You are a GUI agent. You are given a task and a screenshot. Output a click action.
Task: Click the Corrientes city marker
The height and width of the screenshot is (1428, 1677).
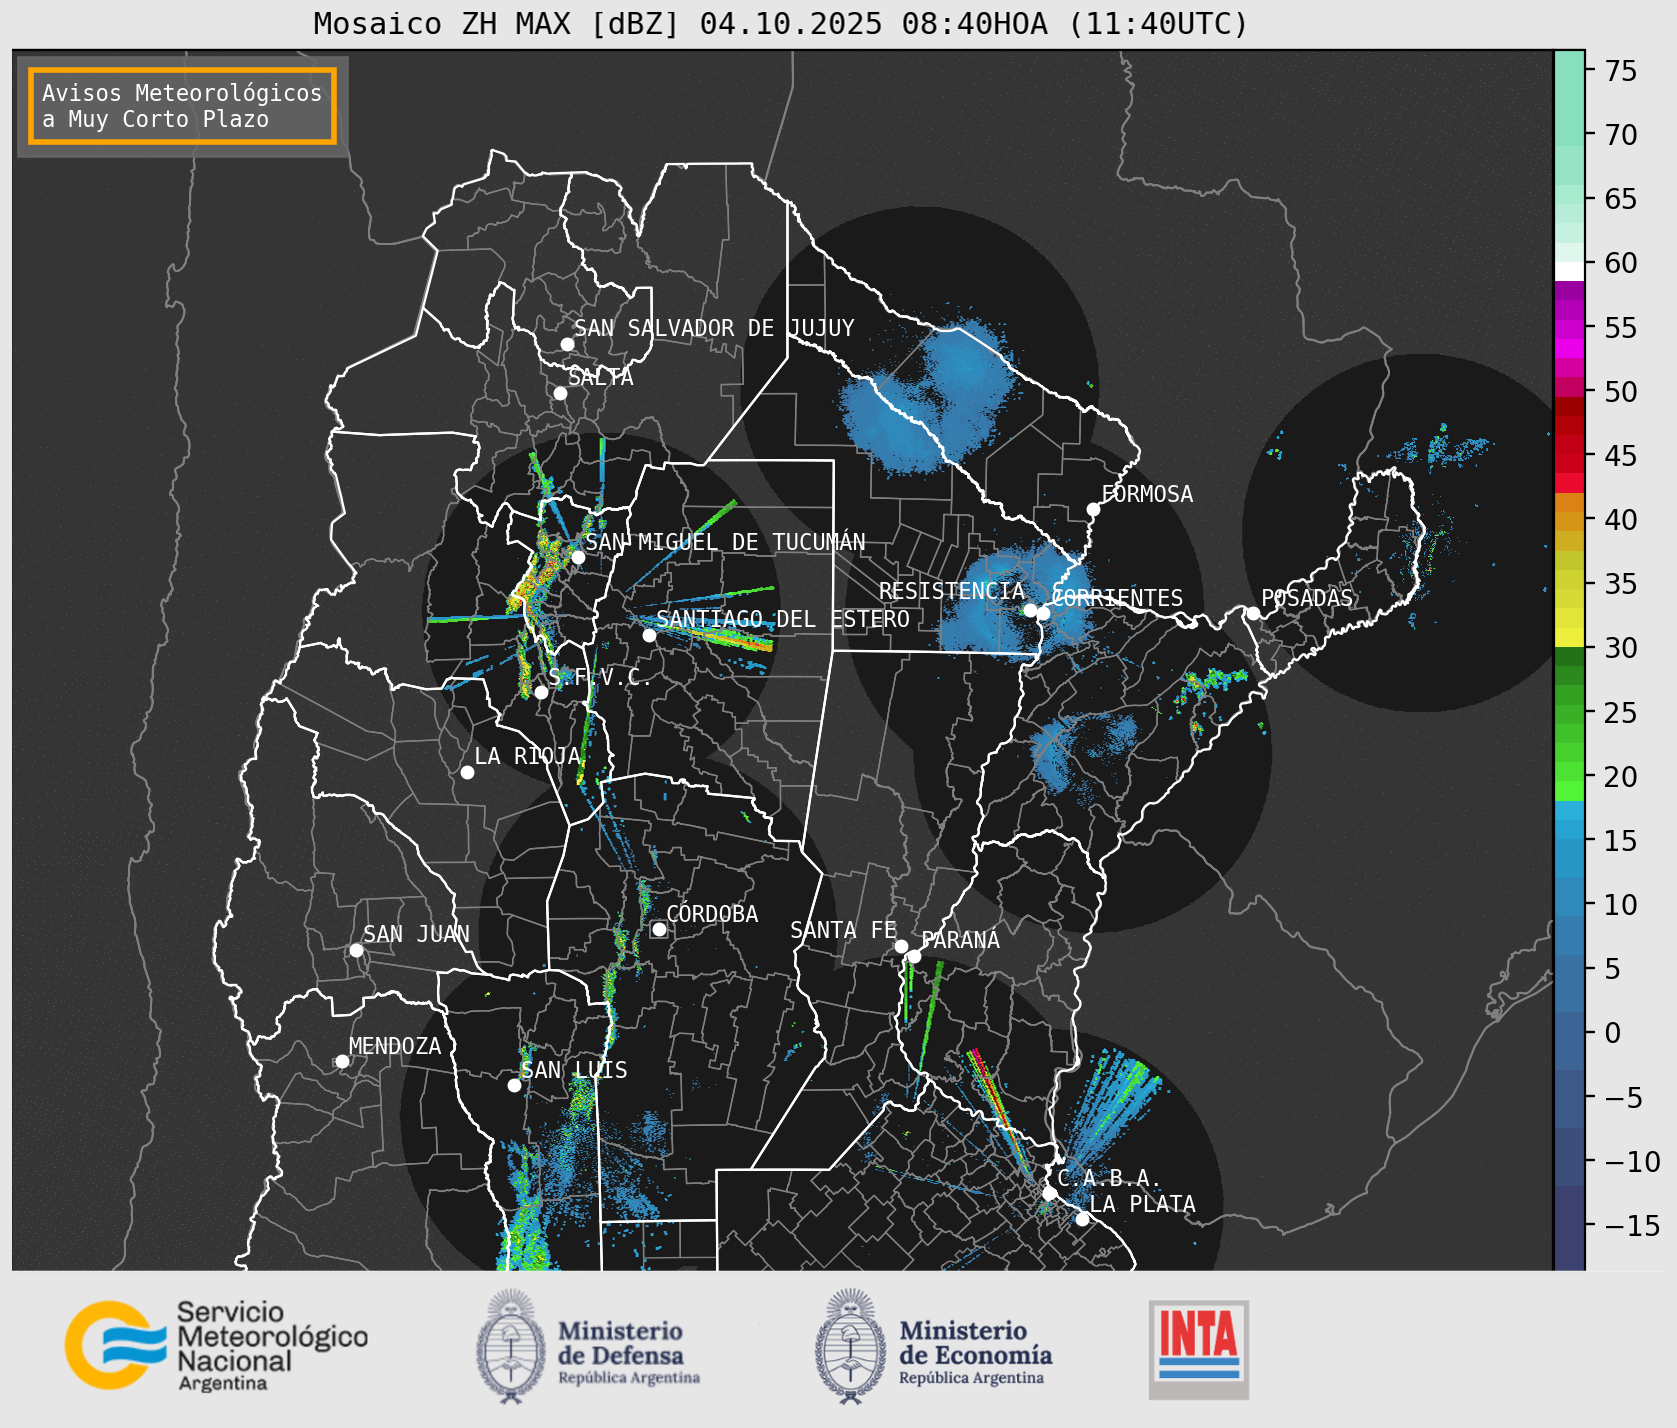(1043, 613)
